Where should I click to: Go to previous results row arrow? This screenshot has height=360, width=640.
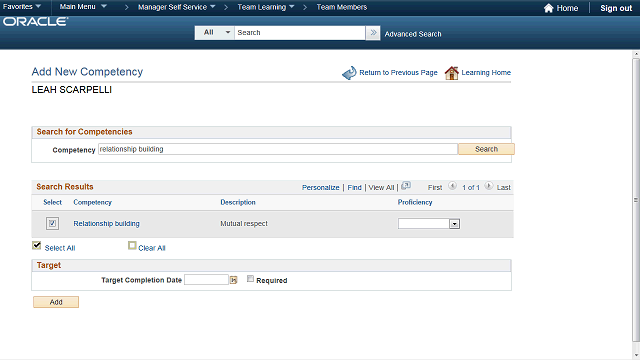(x=452, y=186)
